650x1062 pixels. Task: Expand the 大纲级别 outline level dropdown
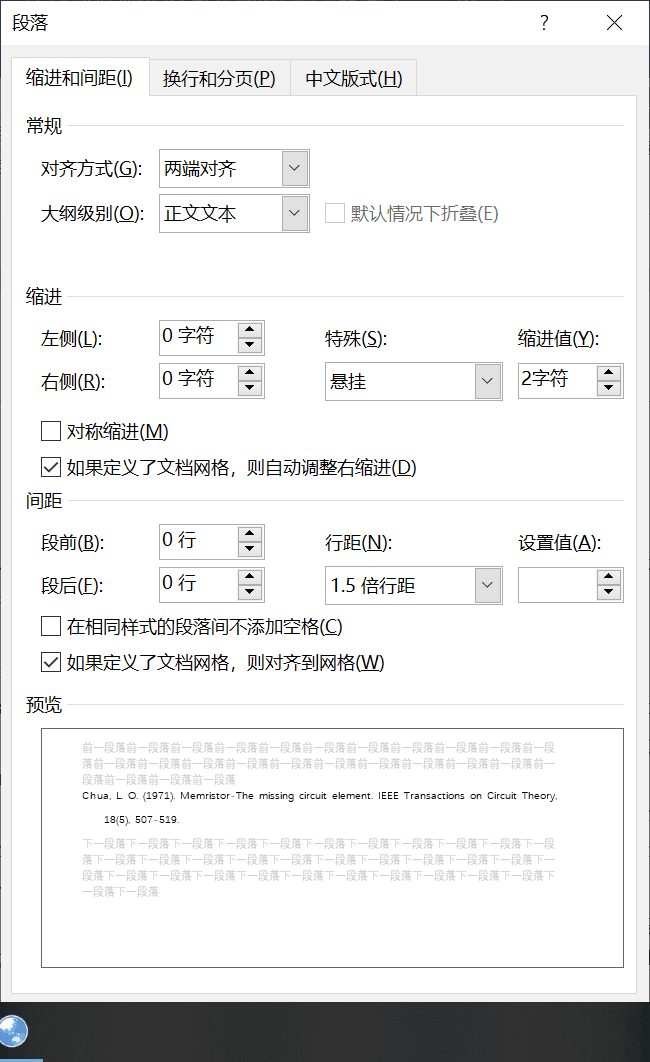point(295,213)
